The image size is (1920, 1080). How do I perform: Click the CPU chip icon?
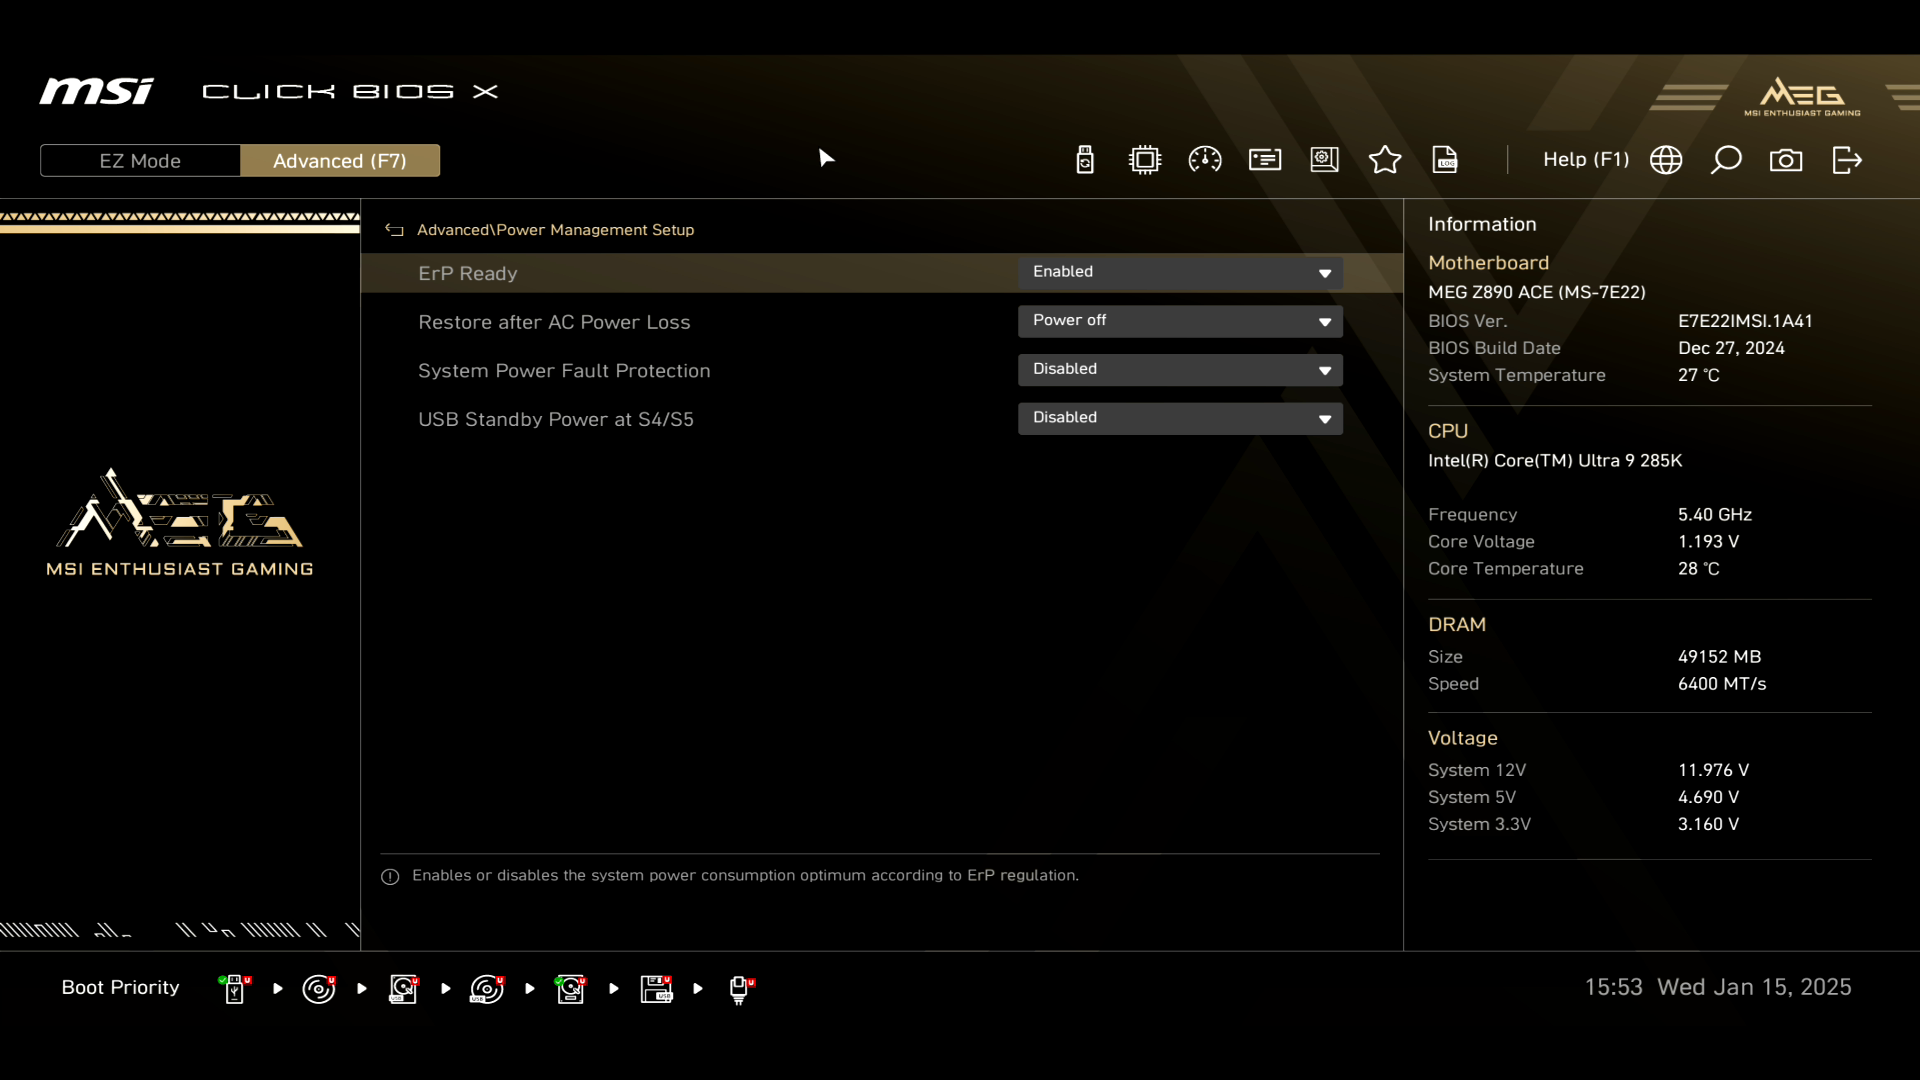[1145, 160]
